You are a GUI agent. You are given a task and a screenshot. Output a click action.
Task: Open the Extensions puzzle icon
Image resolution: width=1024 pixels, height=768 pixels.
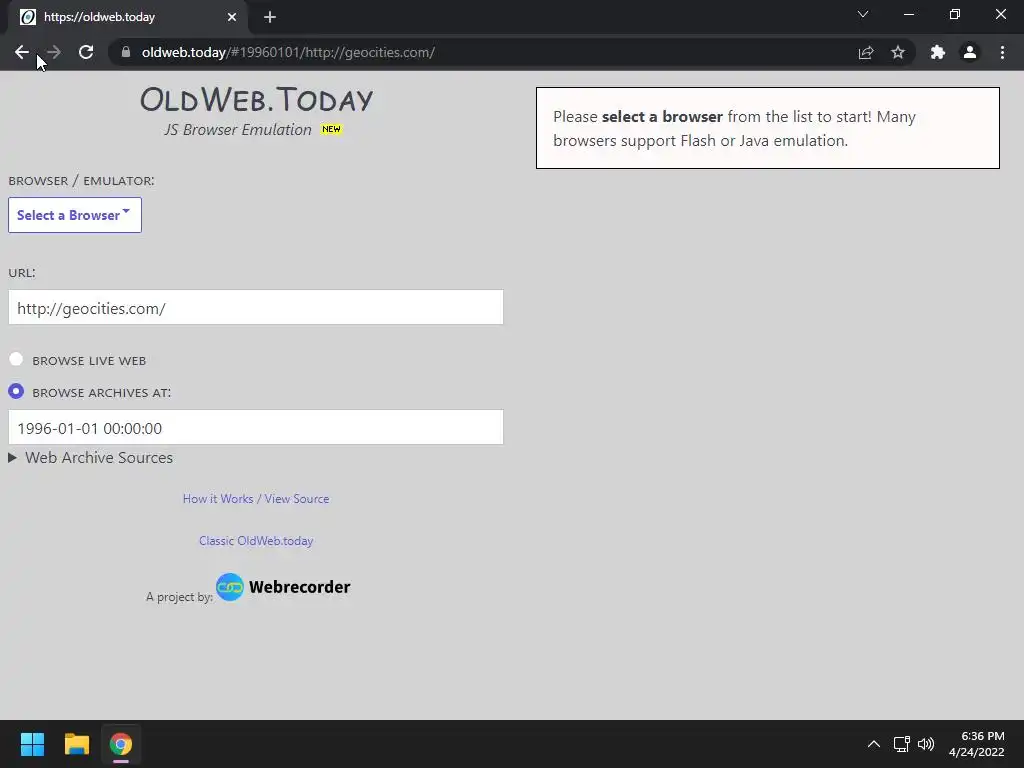938,52
